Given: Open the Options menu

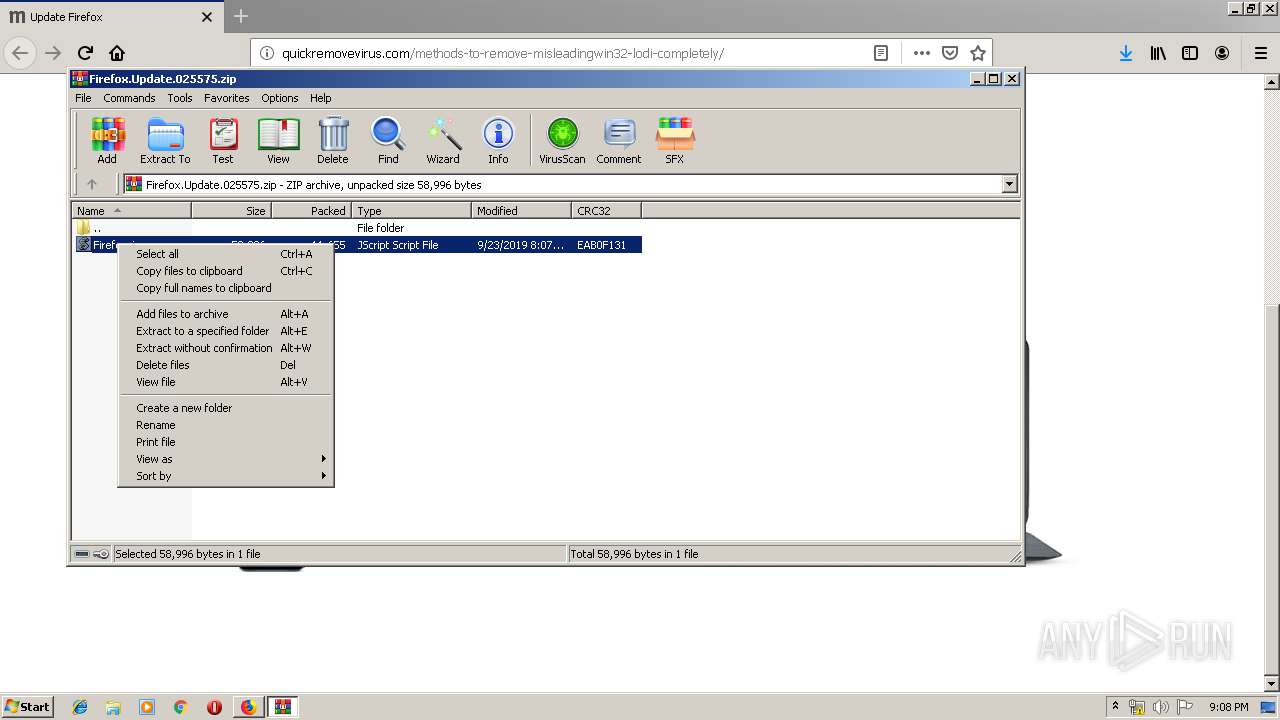Looking at the screenshot, I should click(x=280, y=98).
